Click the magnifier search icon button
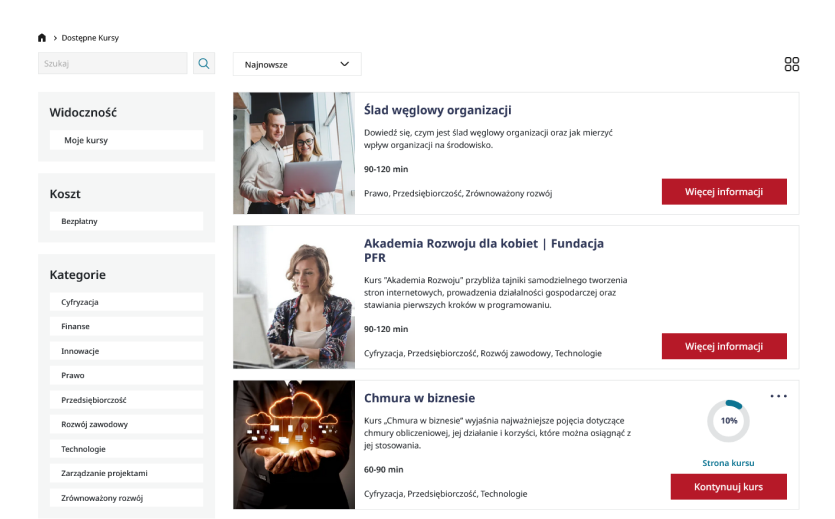Image resolution: width=835 pixels, height=519 pixels. click(x=204, y=64)
